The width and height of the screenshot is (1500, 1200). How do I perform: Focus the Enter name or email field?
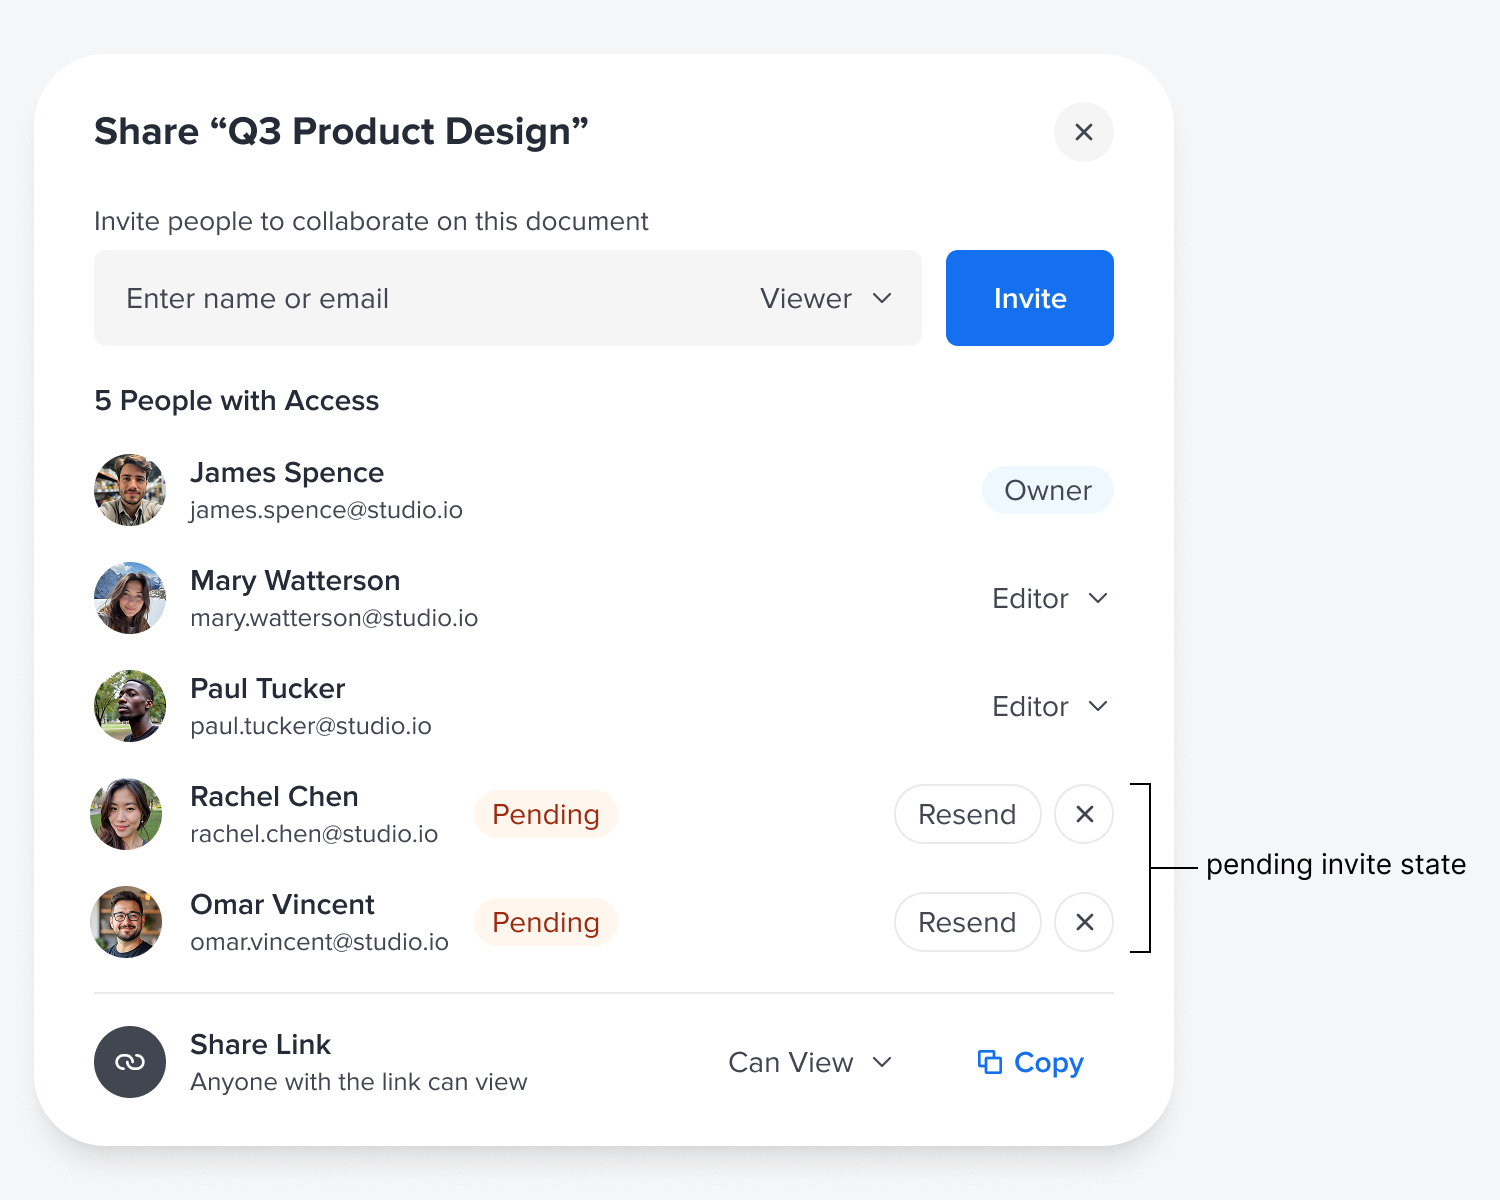(420, 298)
